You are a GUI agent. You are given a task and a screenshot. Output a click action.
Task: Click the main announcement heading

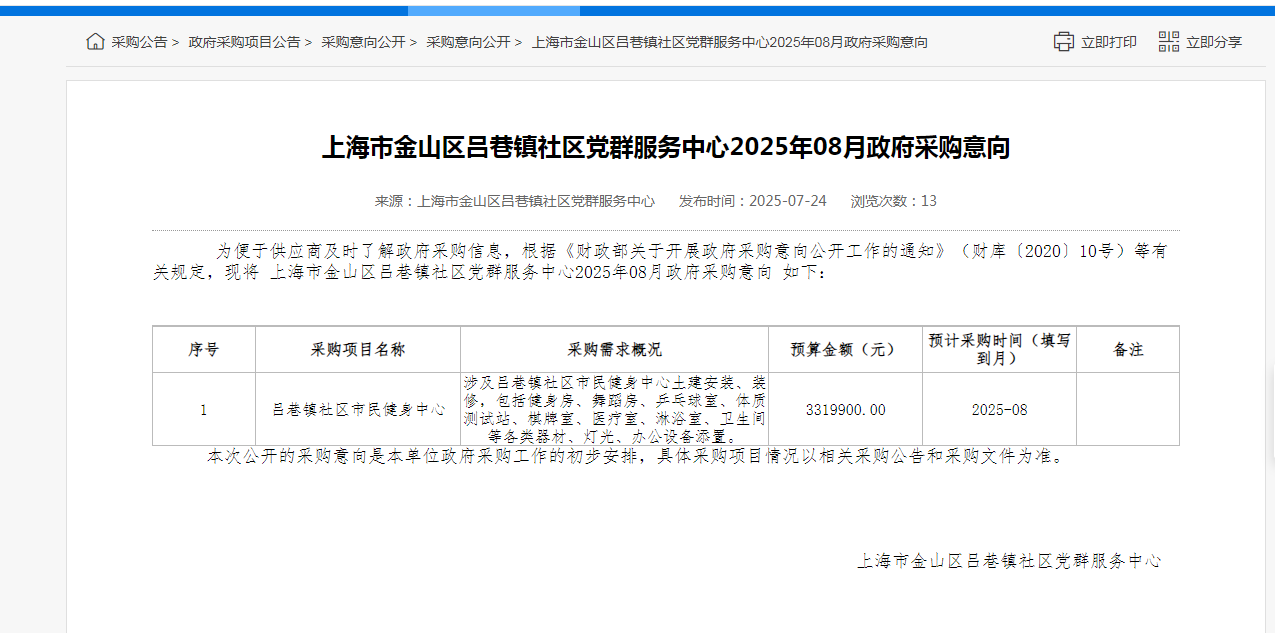666,148
